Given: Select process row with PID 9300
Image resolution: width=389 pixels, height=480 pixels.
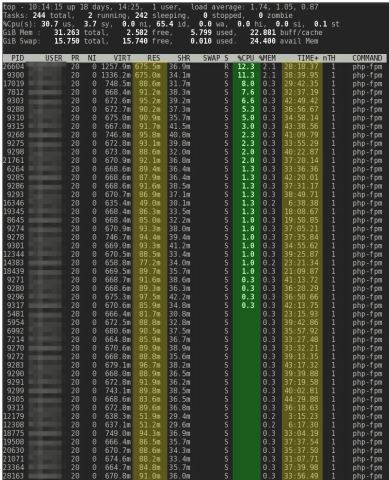Looking at the screenshot, I should tap(193, 75).
